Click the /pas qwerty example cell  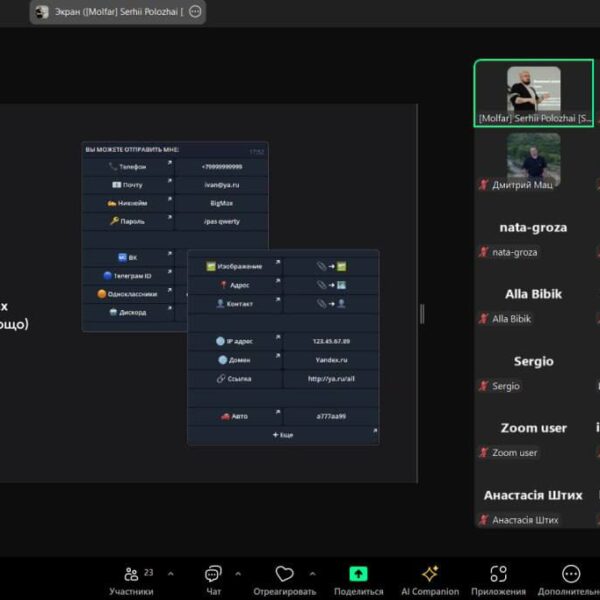coord(222,221)
